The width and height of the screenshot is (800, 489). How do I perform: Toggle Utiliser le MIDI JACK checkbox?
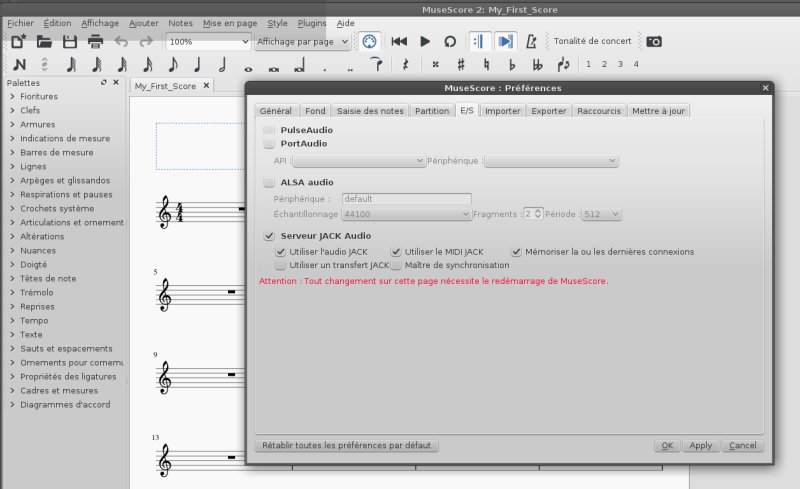point(395,252)
